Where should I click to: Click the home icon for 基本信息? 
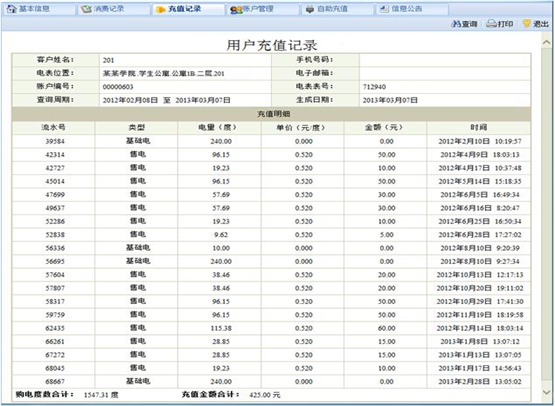point(12,9)
